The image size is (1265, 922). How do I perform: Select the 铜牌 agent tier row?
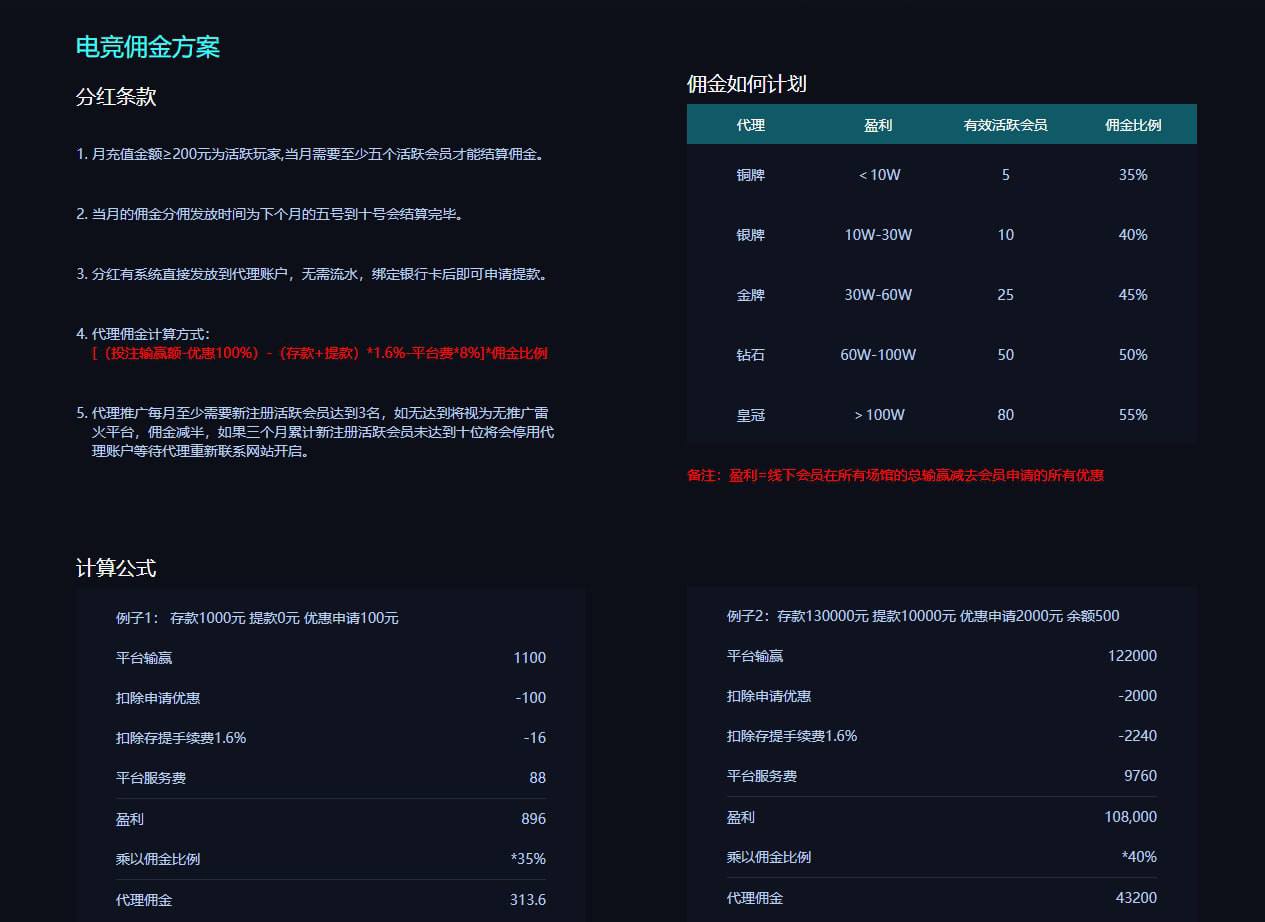click(751, 174)
